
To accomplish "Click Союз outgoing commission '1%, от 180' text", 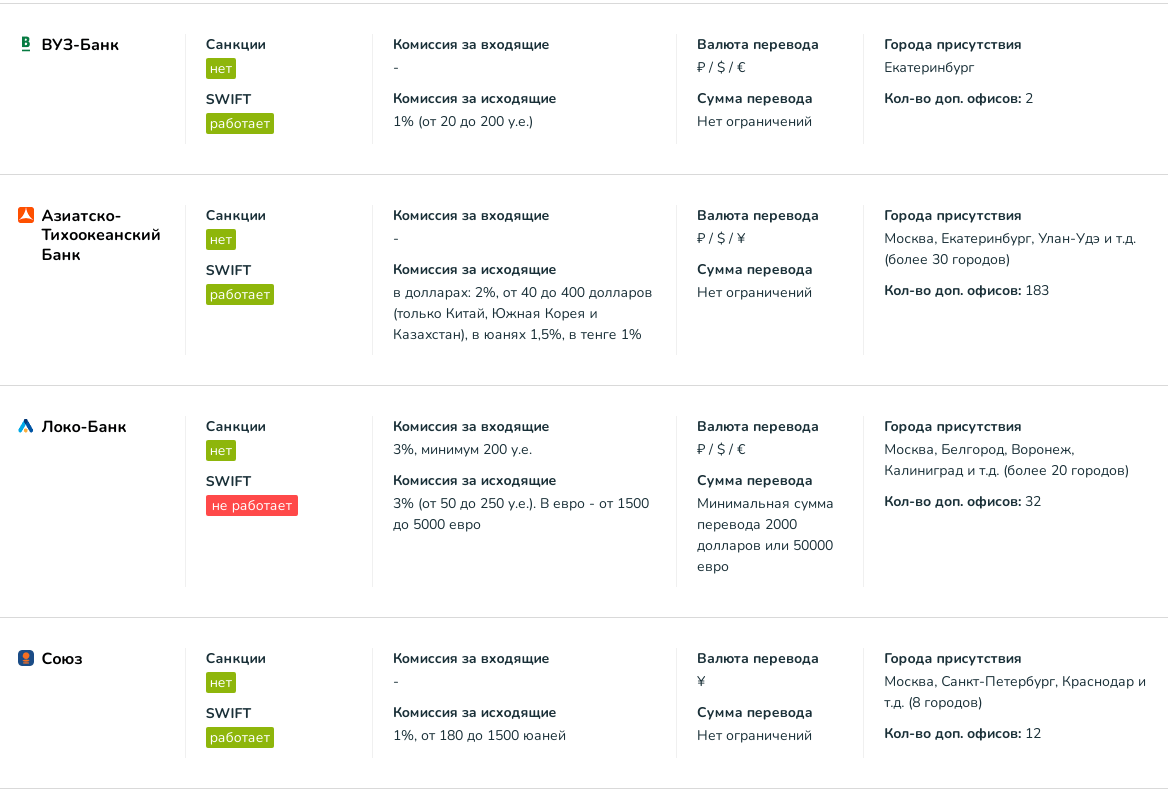I will (x=479, y=736).
